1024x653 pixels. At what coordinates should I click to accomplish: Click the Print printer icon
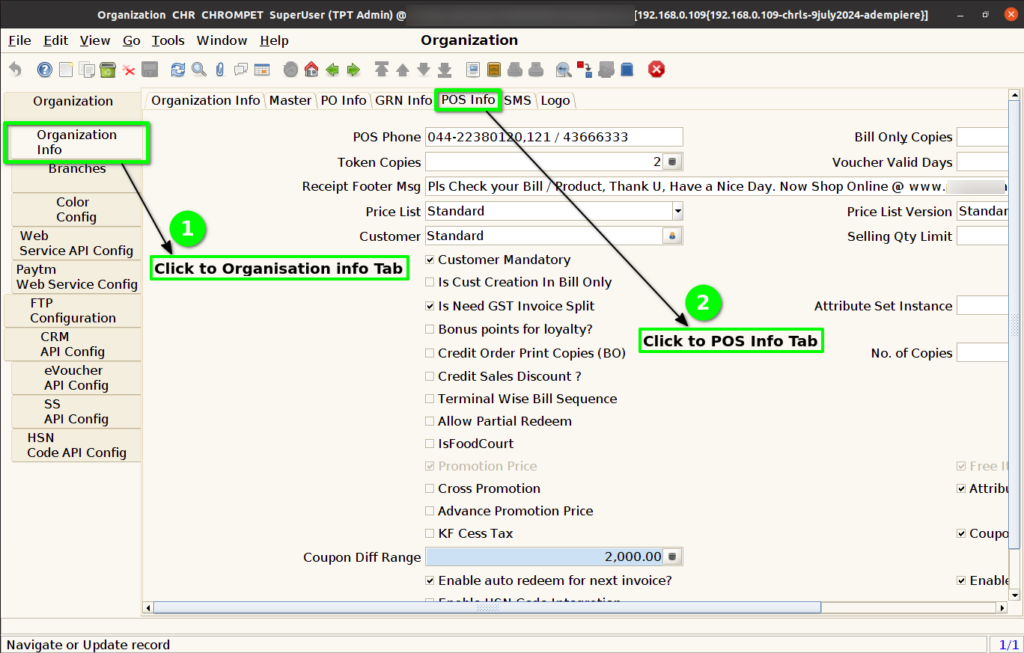tap(536, 69)
